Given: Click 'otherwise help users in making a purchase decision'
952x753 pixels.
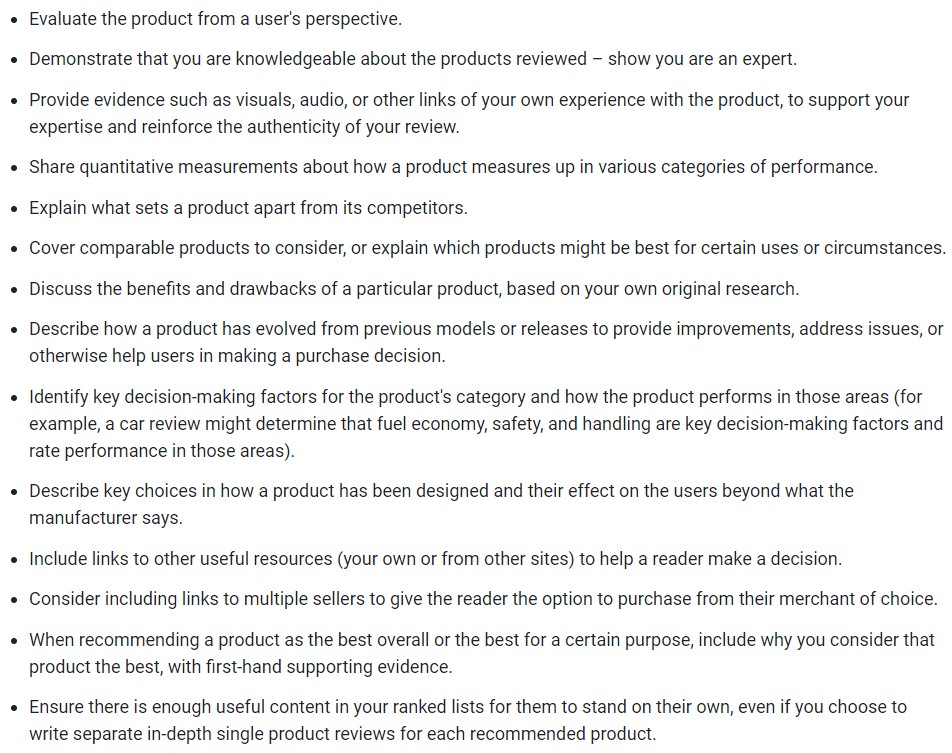Looking at the screenshot, I should (237, 355).
